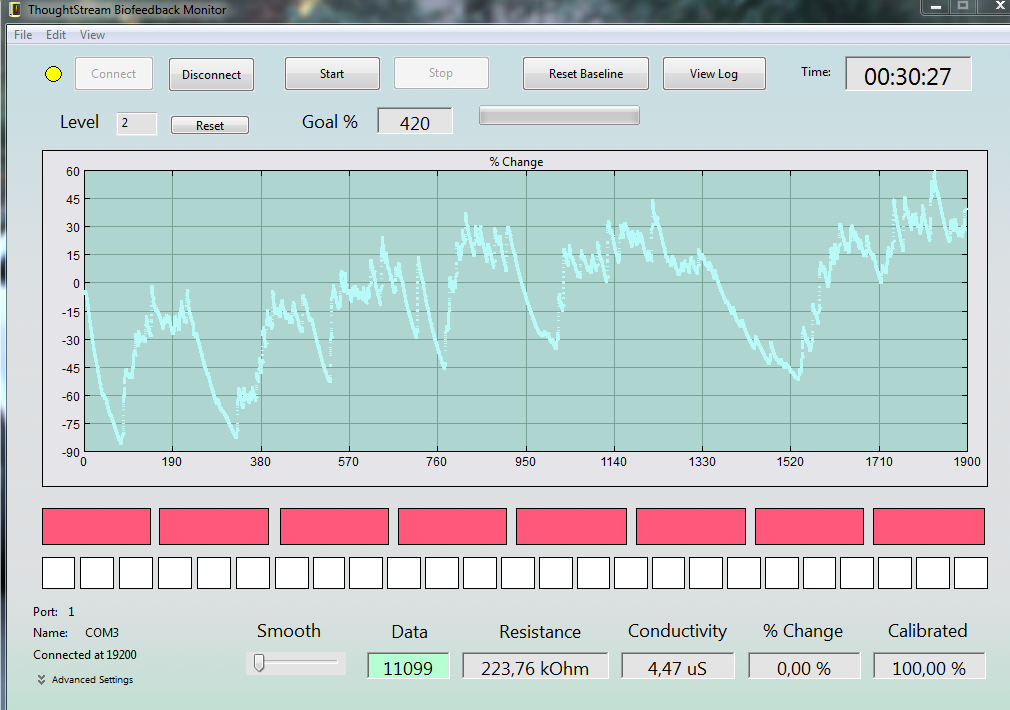This screenshot has height=710, width=1010.
Task: Click the % Change field showing 0,00 %
Action: click(804, 666)
